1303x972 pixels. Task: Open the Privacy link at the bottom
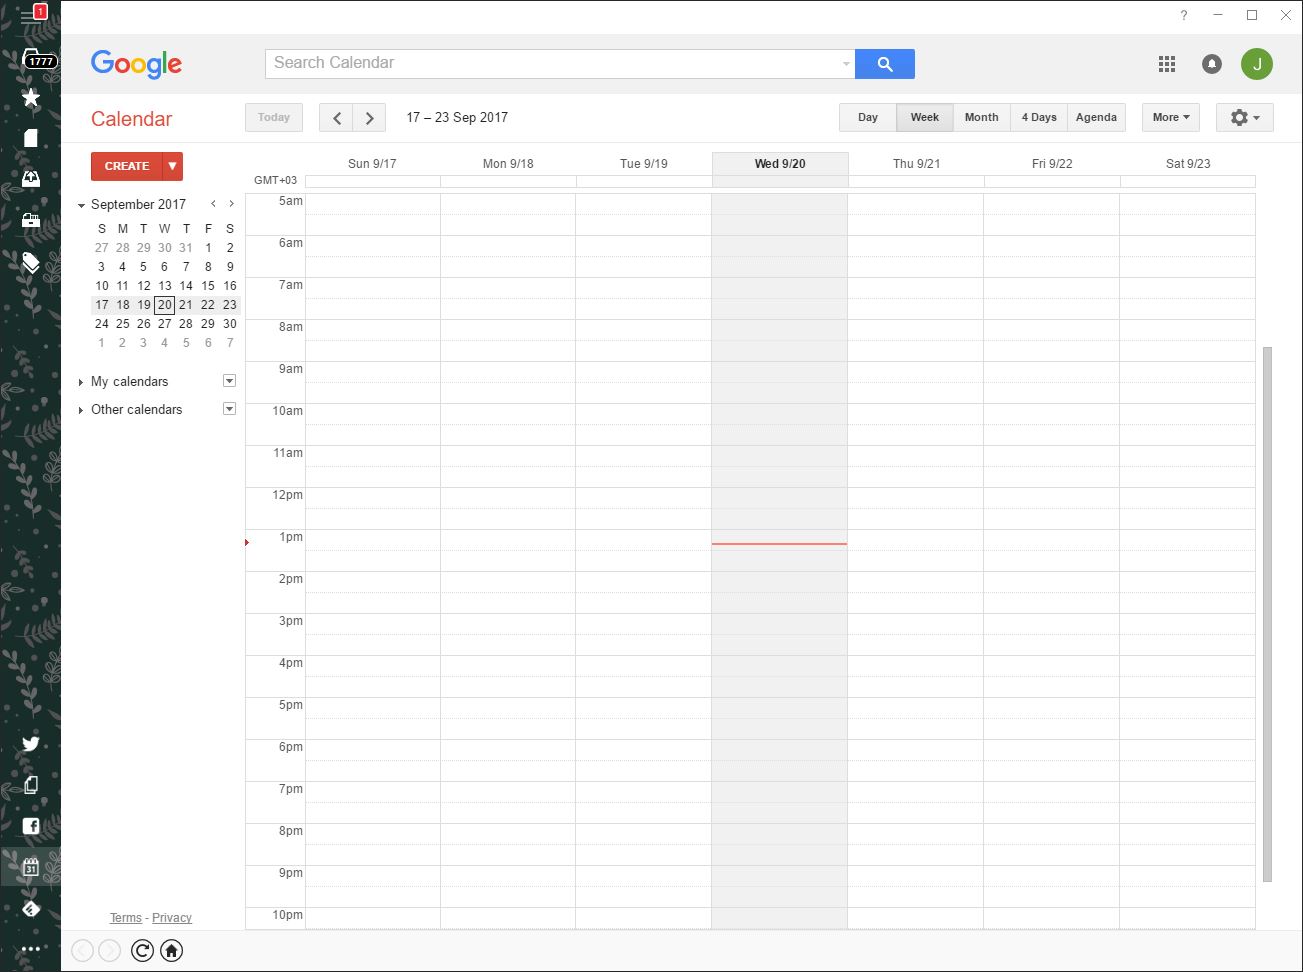[x=172, y=917]
